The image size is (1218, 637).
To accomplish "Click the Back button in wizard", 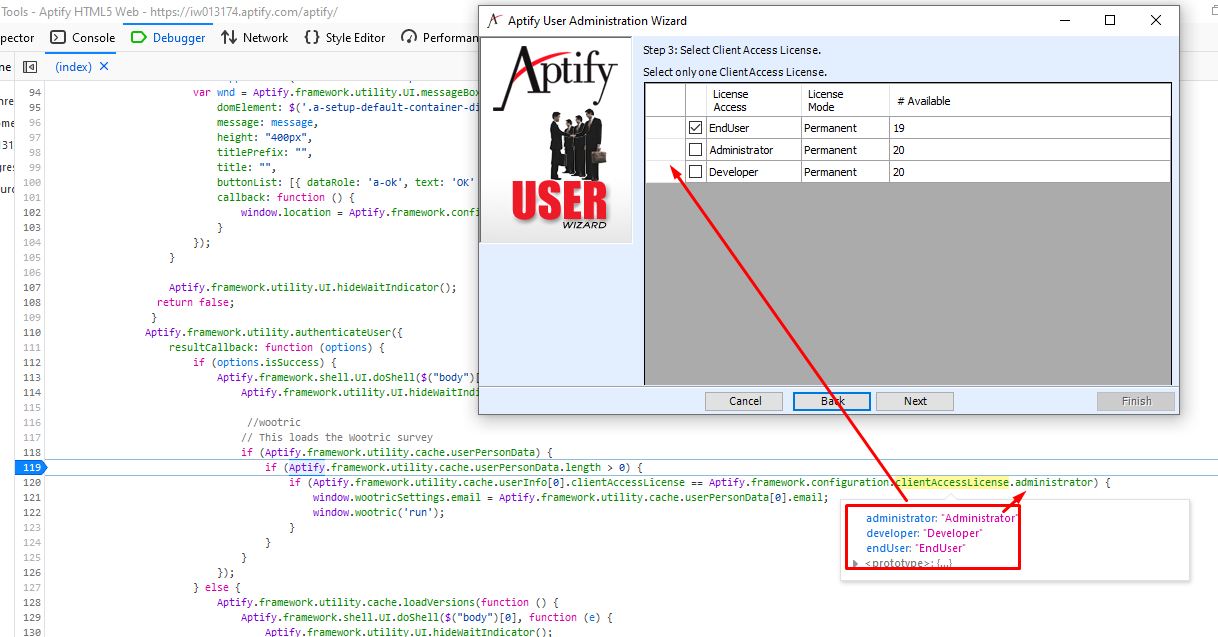I will coord(832,401).
